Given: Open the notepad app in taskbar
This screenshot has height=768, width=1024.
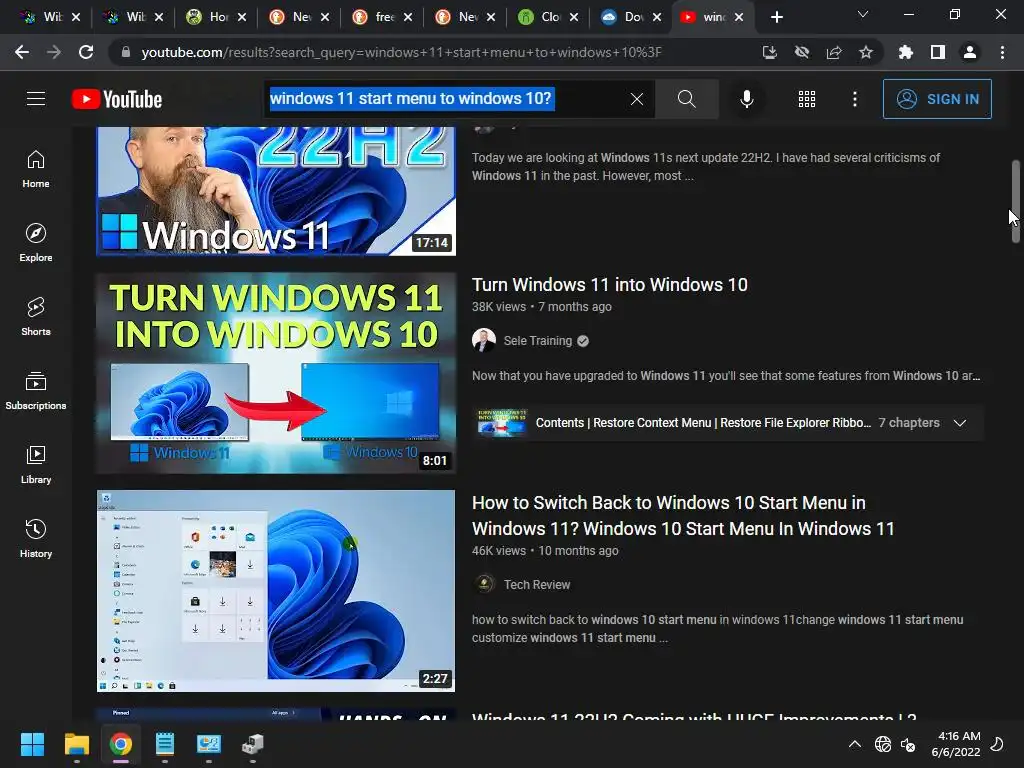Looking at the screenshot, I should (165, 744).
